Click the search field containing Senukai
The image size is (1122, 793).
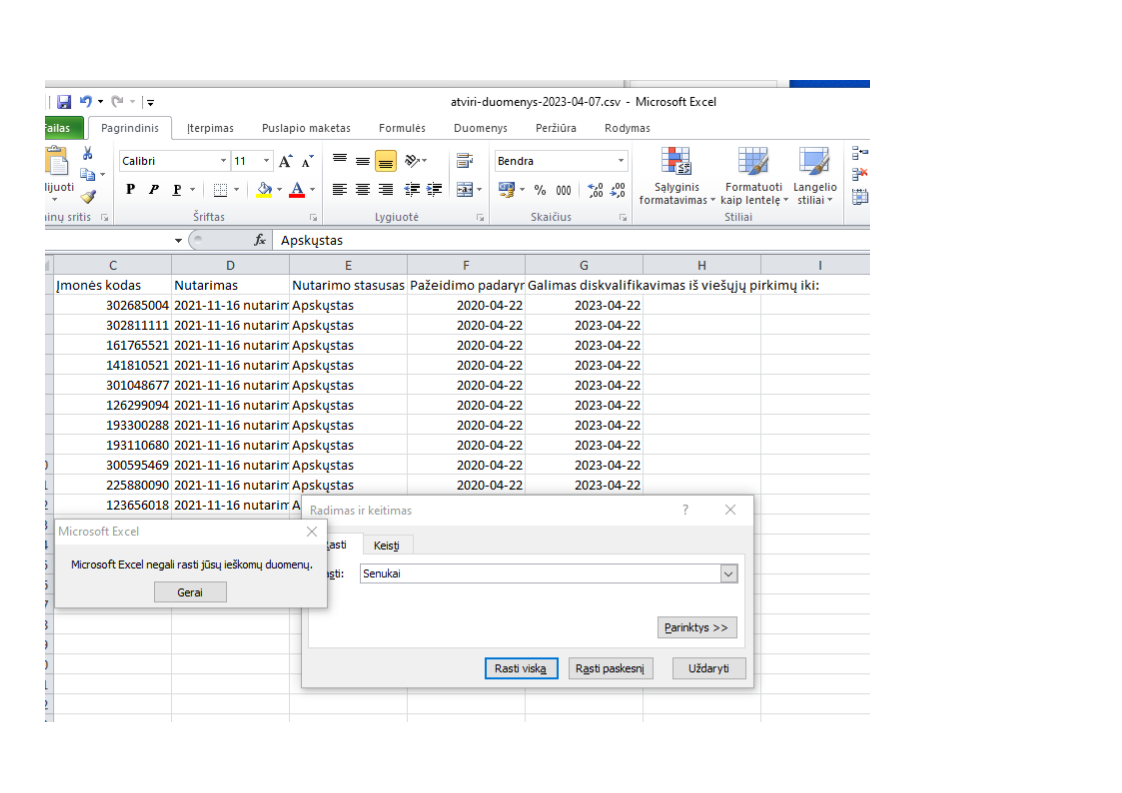tap(538, 574)
